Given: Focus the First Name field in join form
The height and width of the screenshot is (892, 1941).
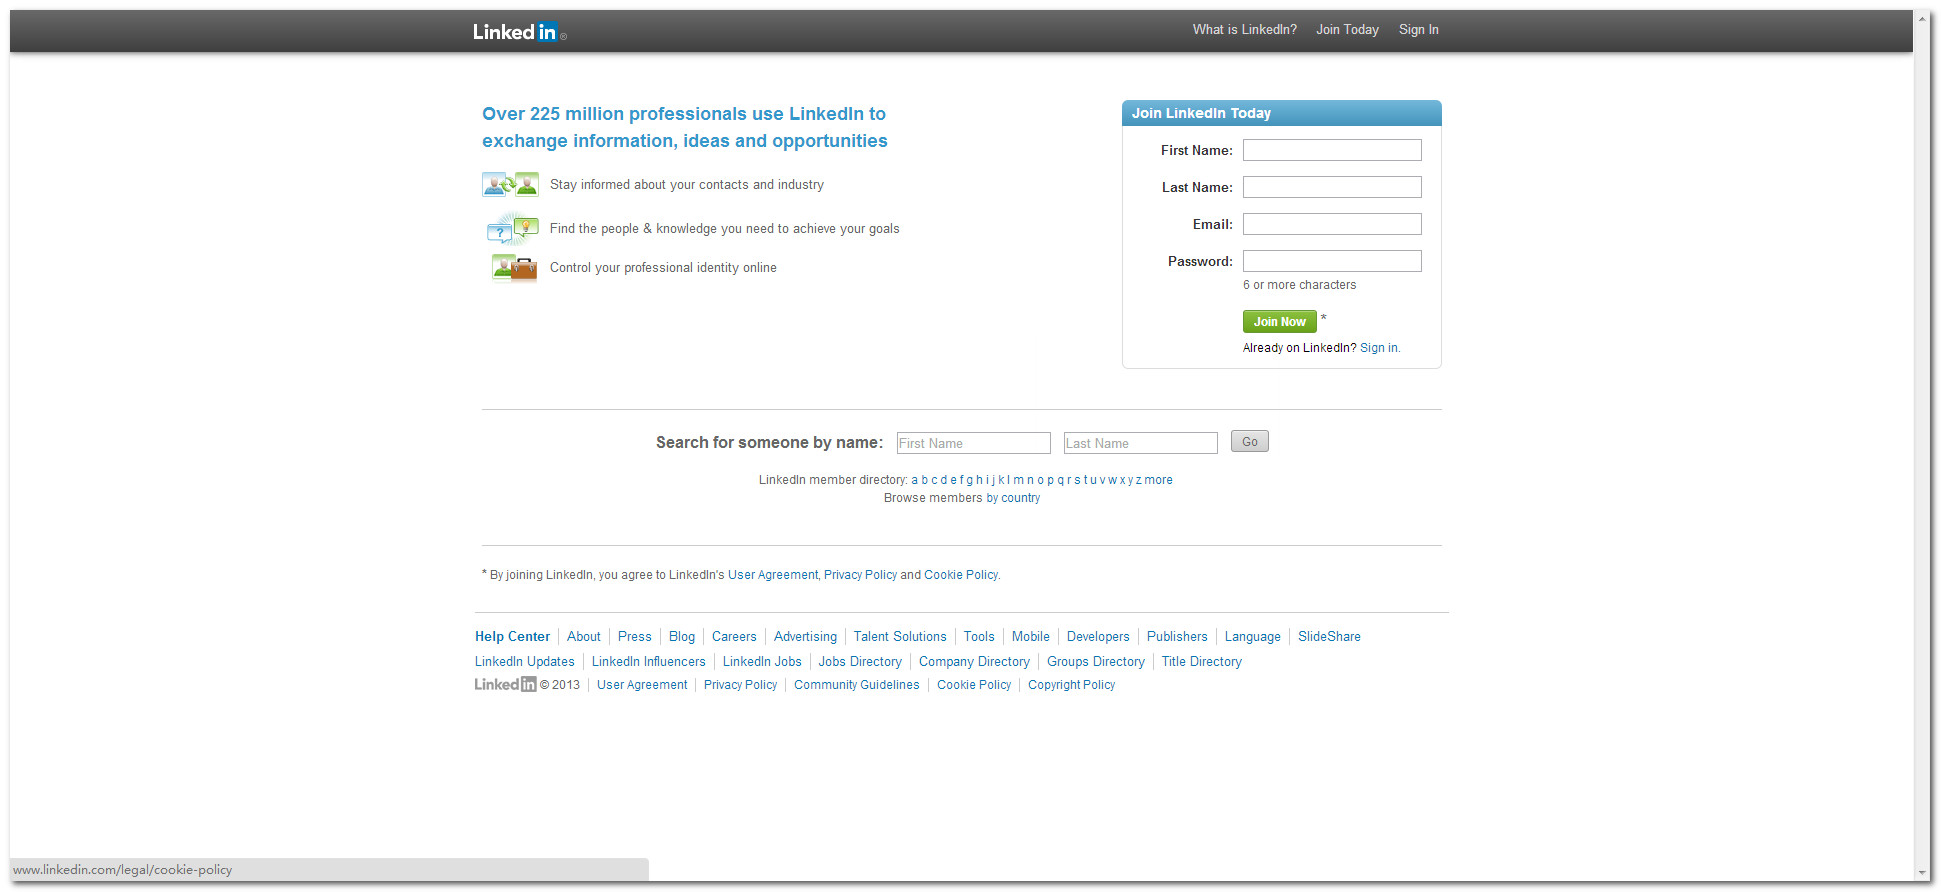Looking at the screenshot, I should pyautogui.click(x=1331, y=151).
